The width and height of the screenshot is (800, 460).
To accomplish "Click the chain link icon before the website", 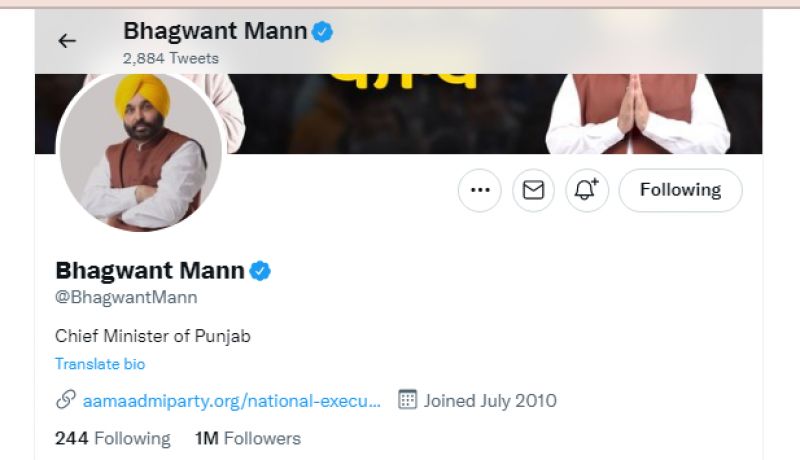I will point(65,401).
